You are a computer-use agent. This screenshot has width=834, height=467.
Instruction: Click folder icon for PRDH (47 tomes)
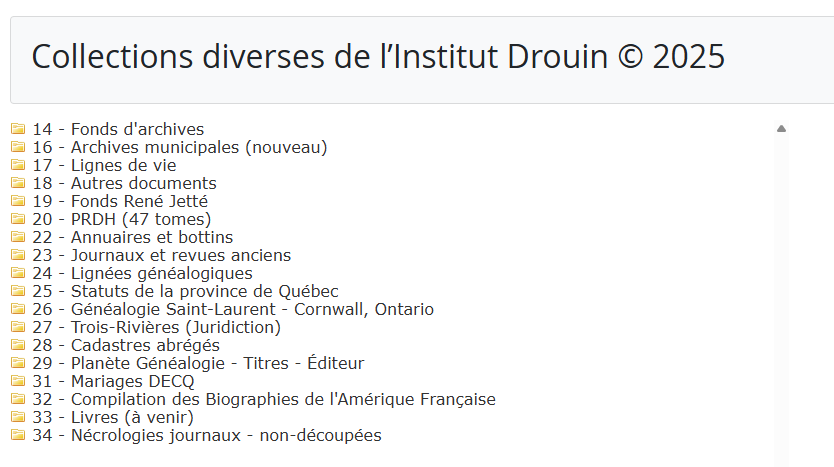pyautogui.click(x=18, y=219)
